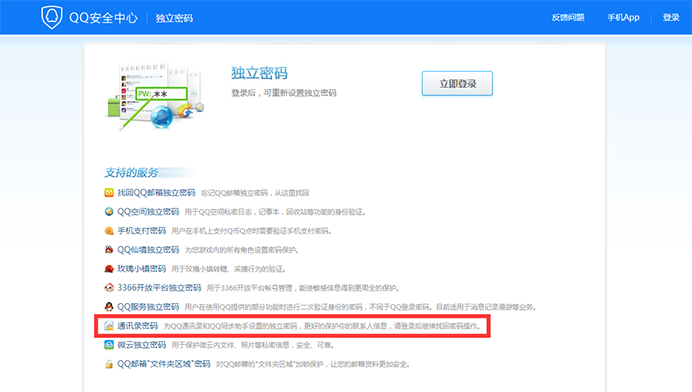692x392 pixels.
Task: Click description 为您游戏内的所有角色设置密码保护
Action: click(x=242, y=250)
